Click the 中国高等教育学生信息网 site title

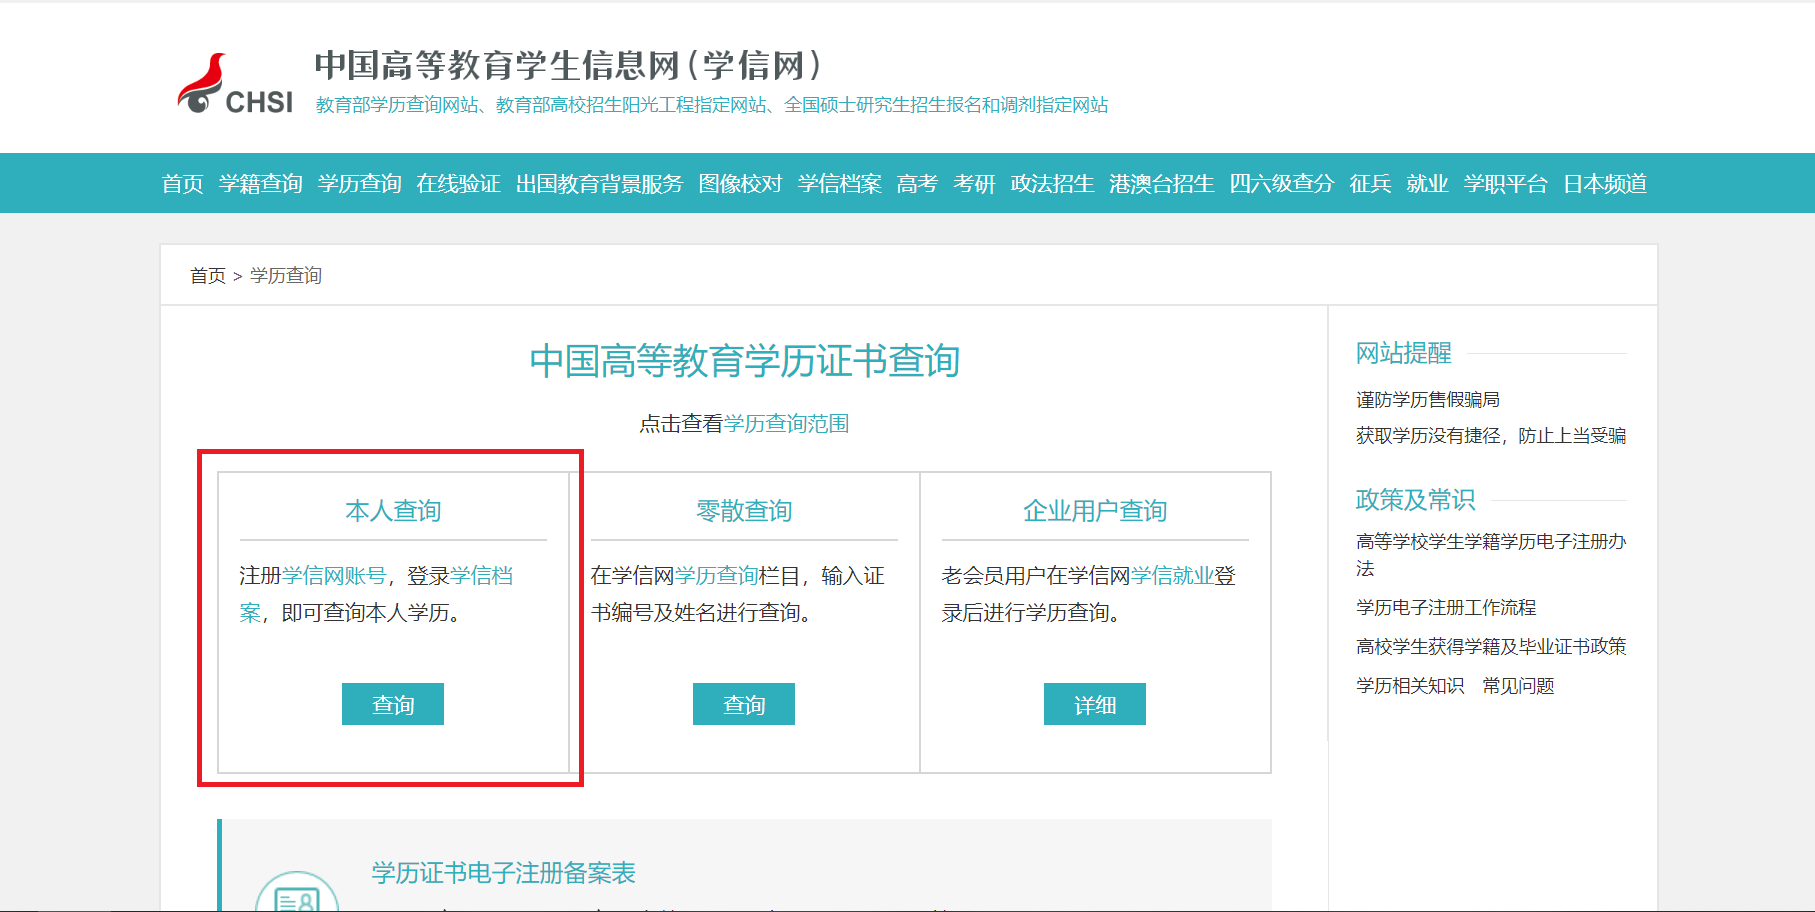click(568, 65)
